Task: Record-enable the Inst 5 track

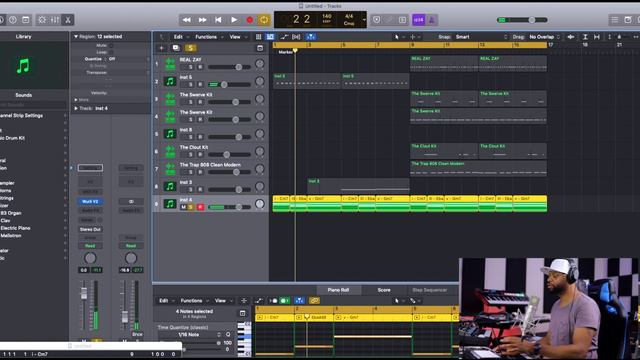Action: click(200, 84)
